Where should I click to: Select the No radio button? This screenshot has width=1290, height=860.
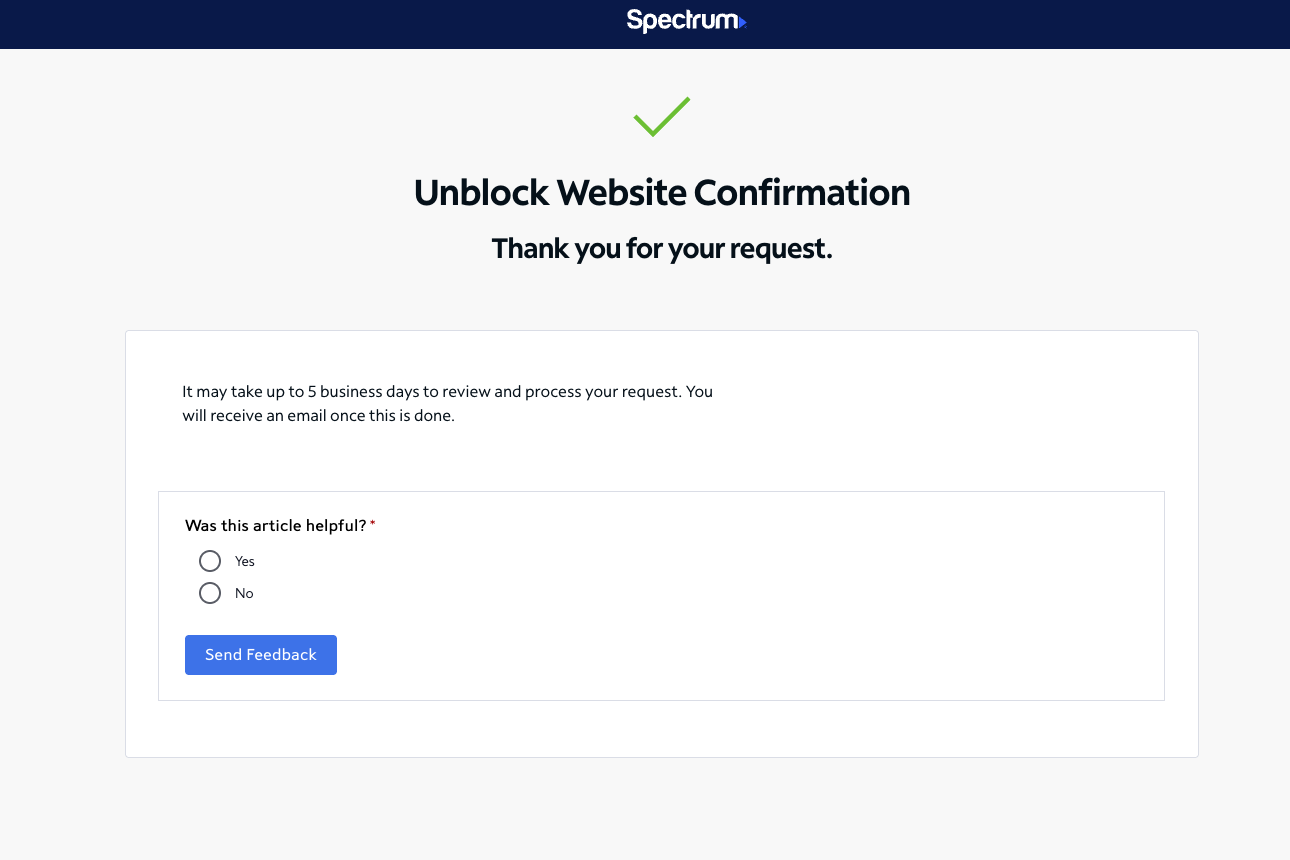point(210,593)
